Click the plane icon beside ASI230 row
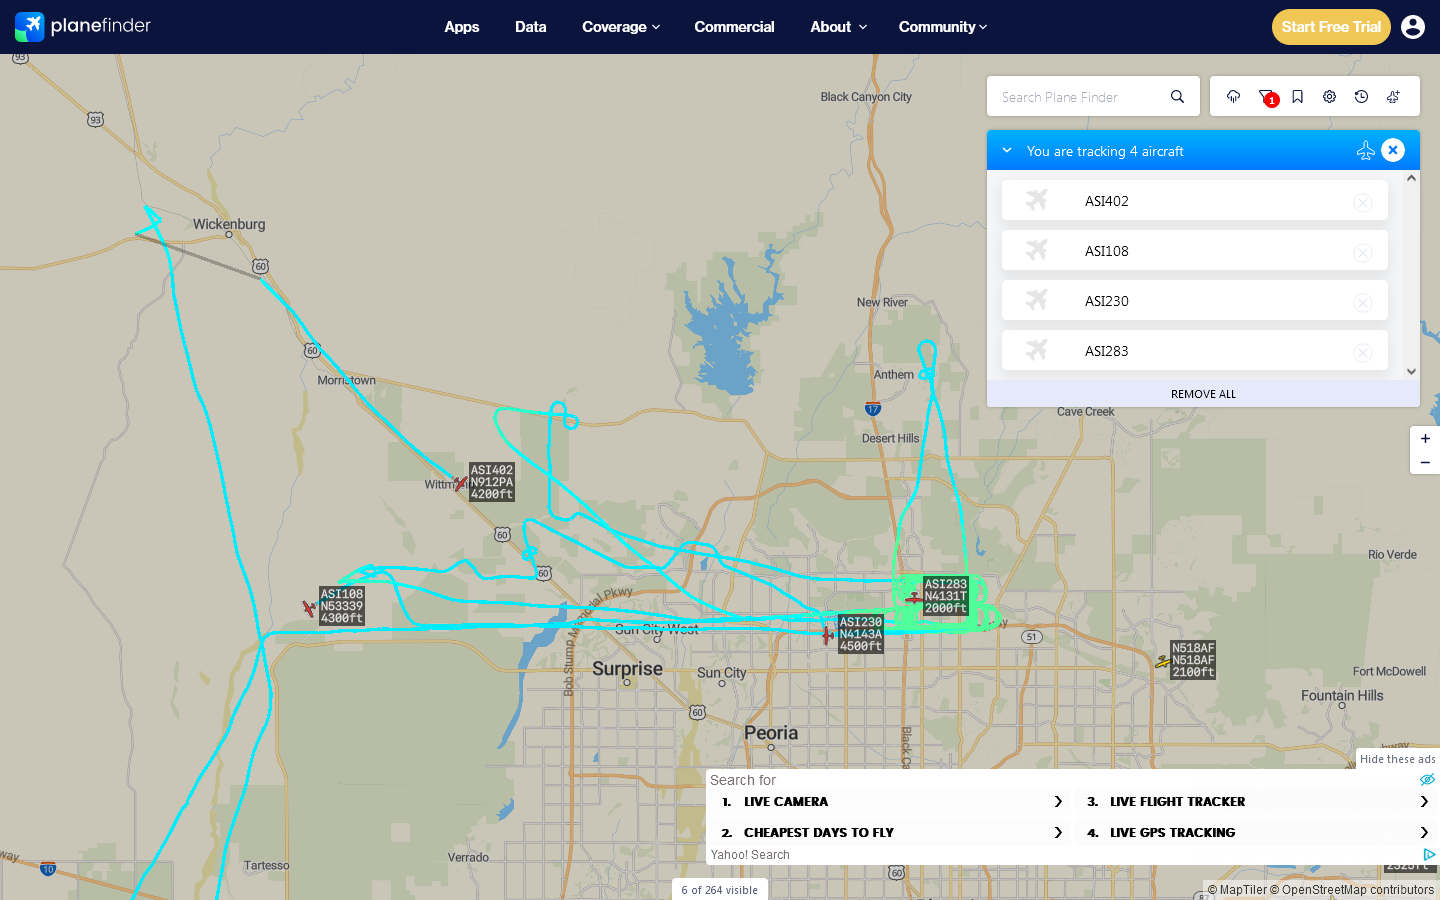The height and width of the screenshot is (900, 1440). pos(1037,300)
